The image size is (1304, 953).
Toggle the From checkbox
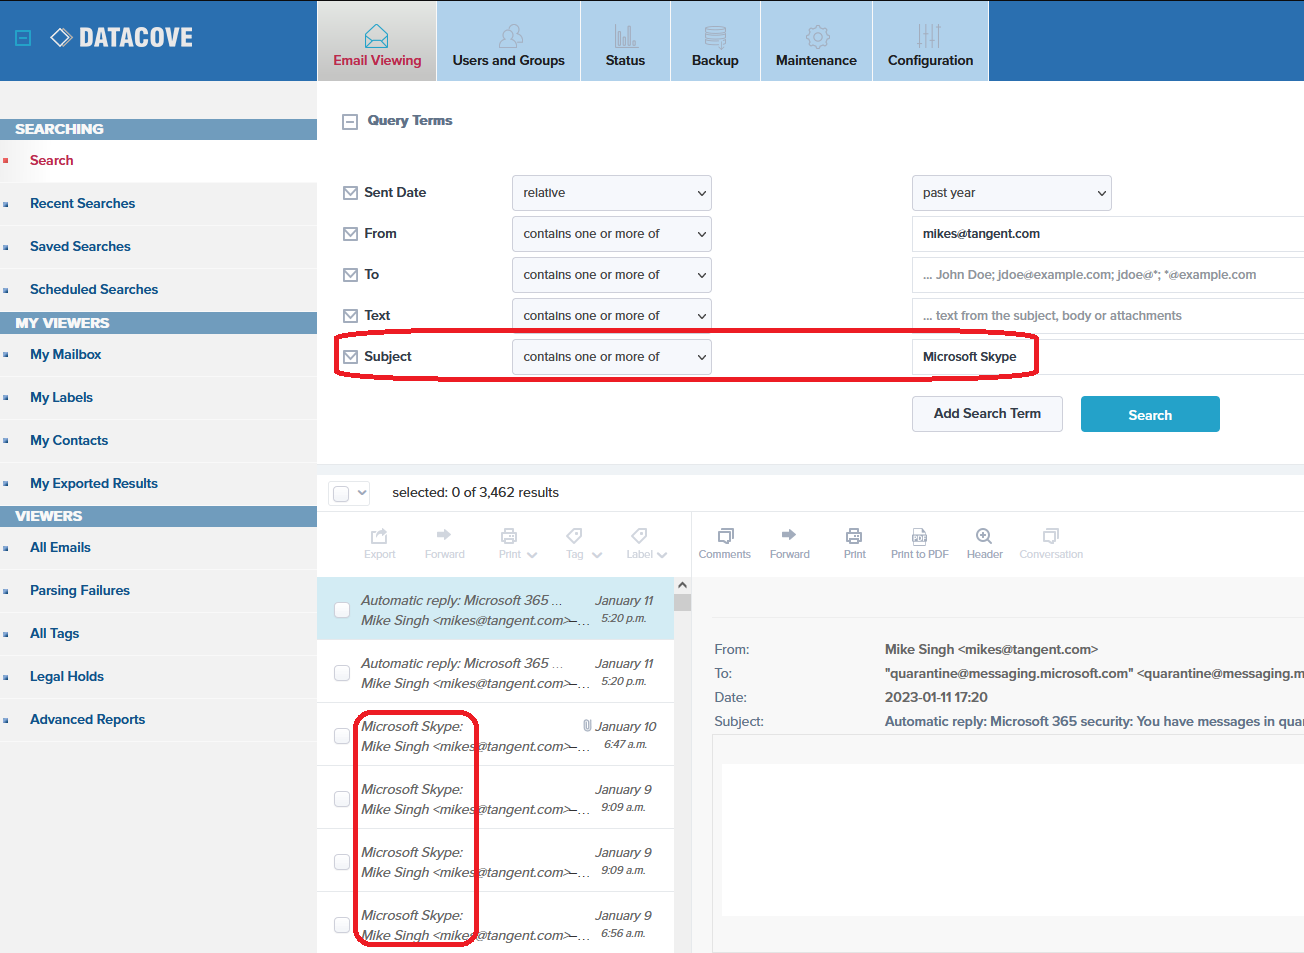[350, 234]
